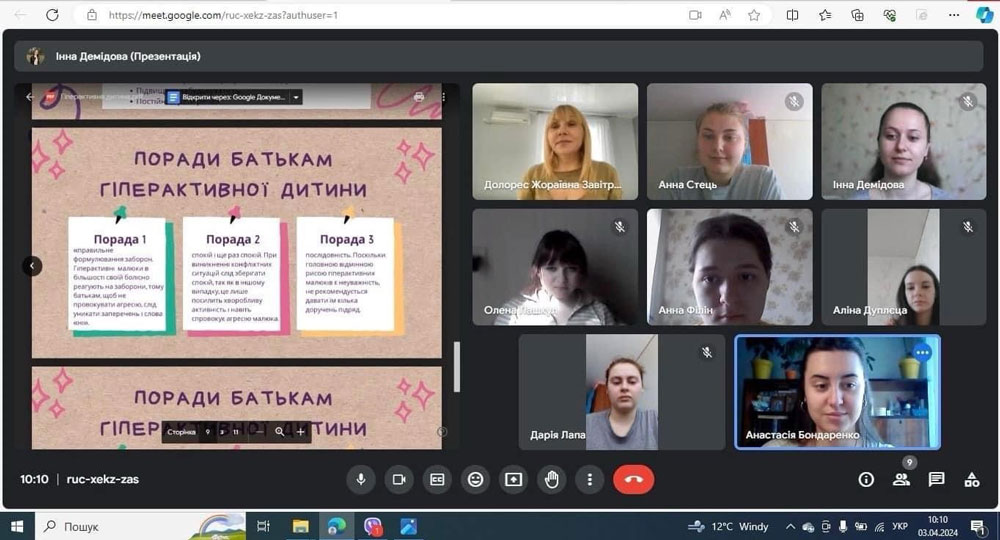Click muted mic icon on Анна Стець tile

(794, 101)
